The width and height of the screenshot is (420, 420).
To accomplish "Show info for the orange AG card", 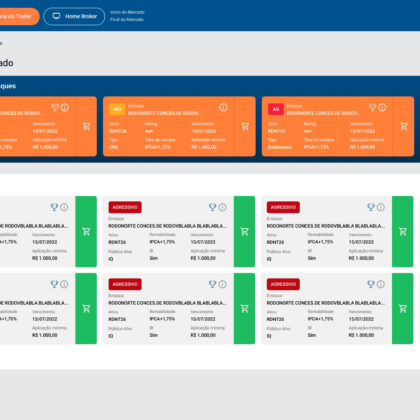I will pos(382,107).
